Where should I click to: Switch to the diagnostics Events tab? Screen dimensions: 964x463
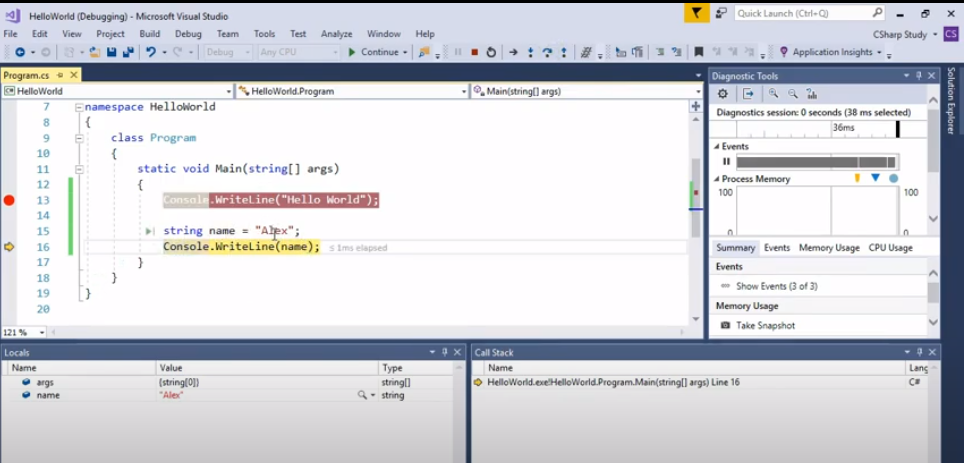tap(776, 248)
